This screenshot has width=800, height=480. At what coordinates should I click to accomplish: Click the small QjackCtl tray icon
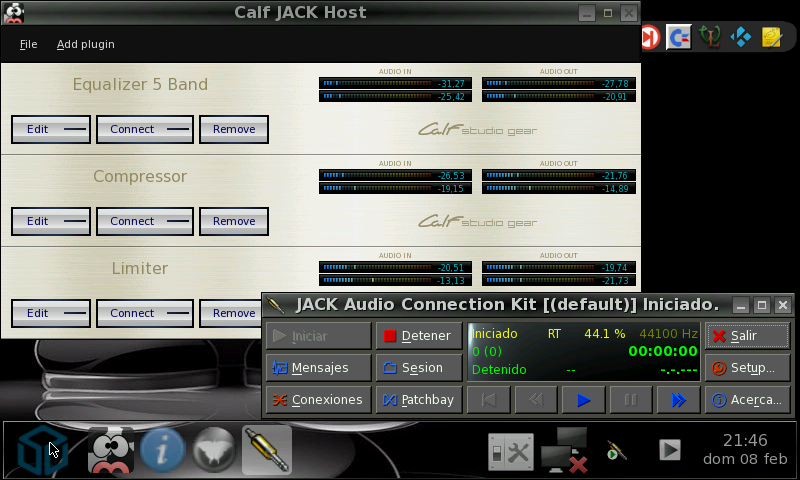pos(616,450)
